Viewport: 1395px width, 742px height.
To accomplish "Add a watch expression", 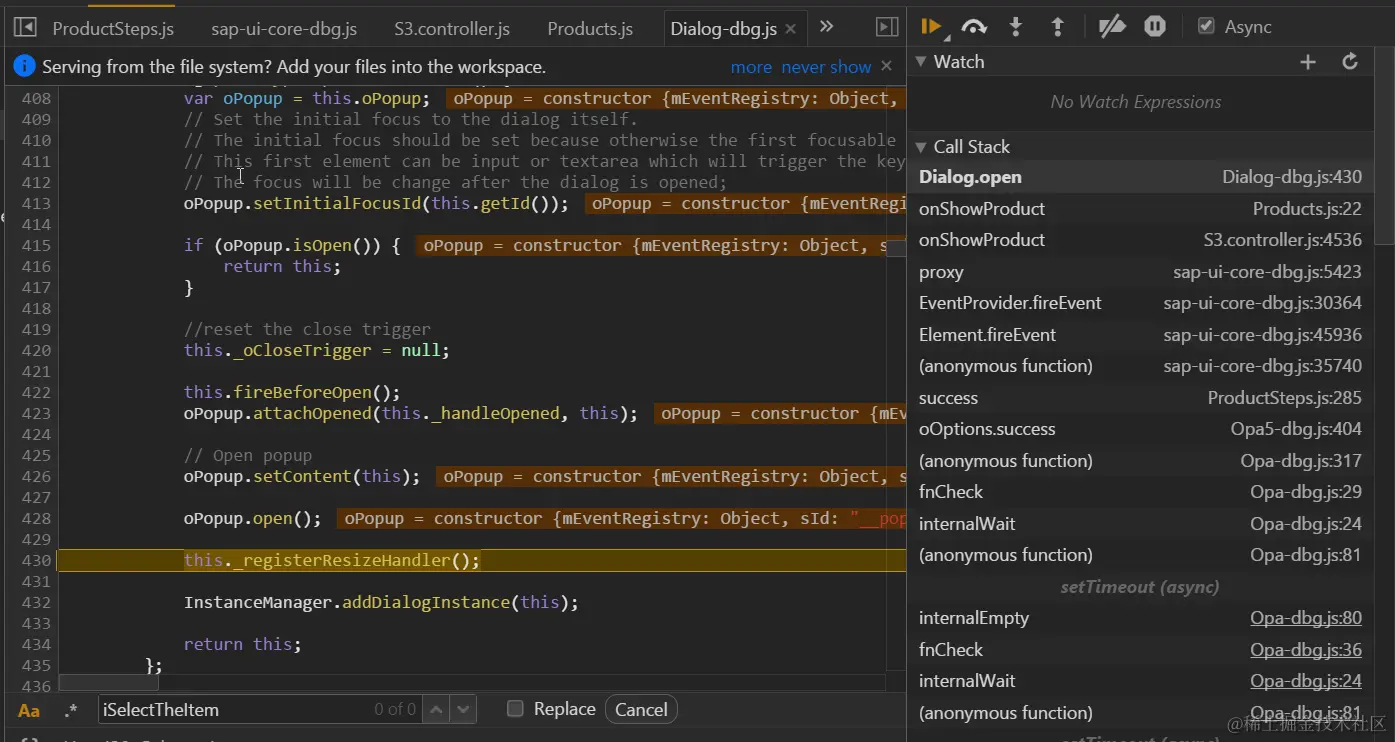I will (x=1308, y=62).
